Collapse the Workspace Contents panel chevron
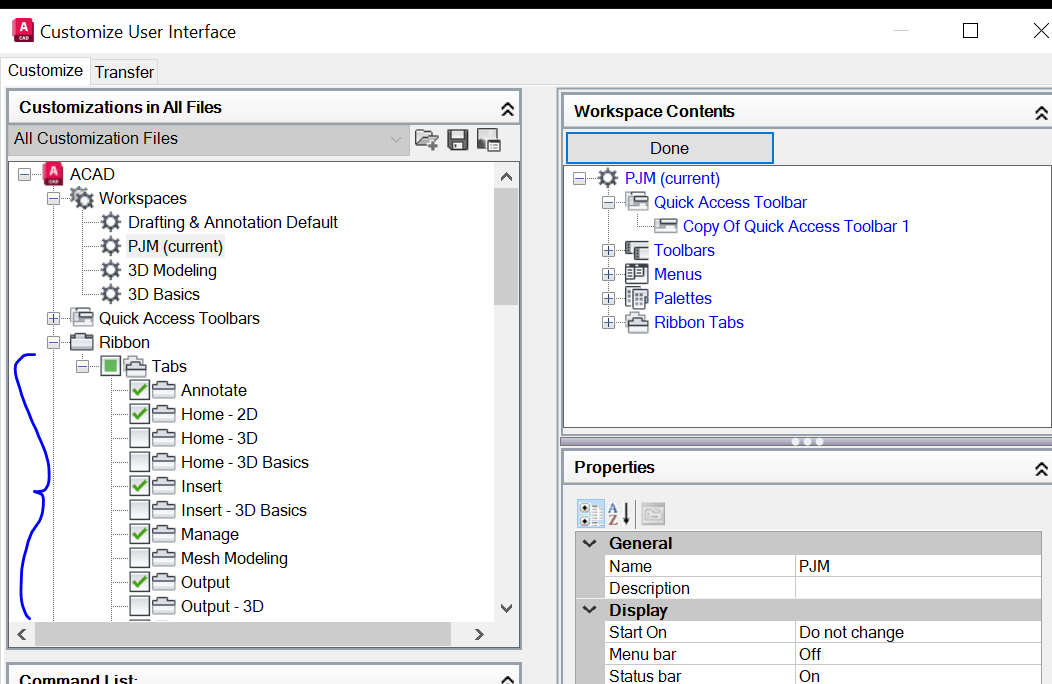 [1041, 113]
